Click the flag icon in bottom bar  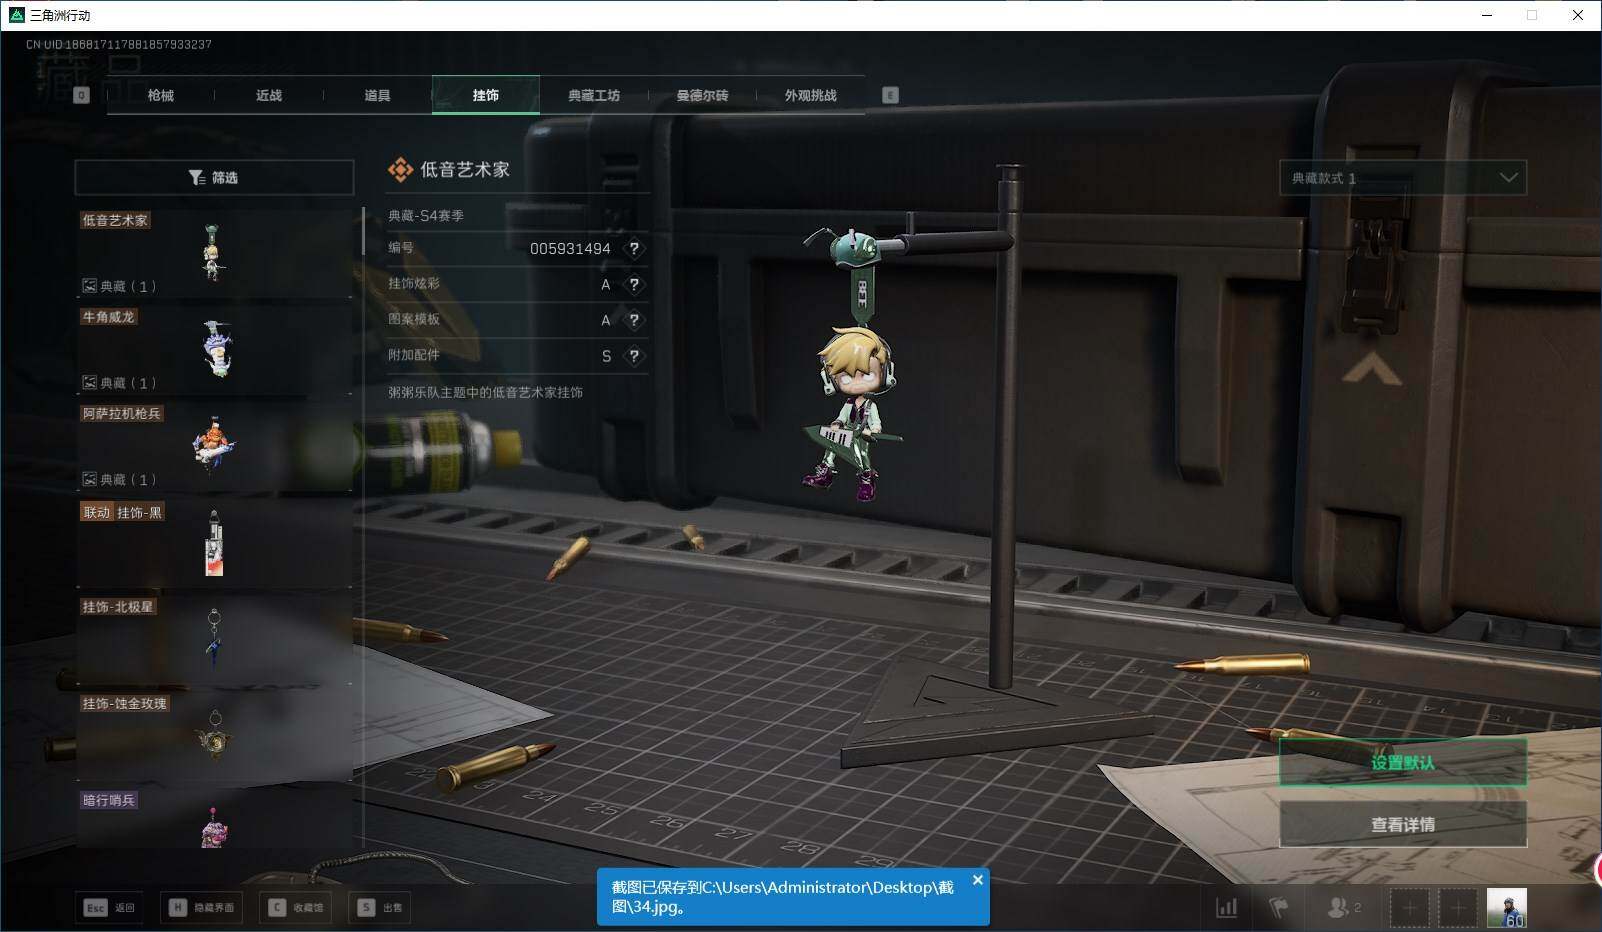coord(1278,907)
